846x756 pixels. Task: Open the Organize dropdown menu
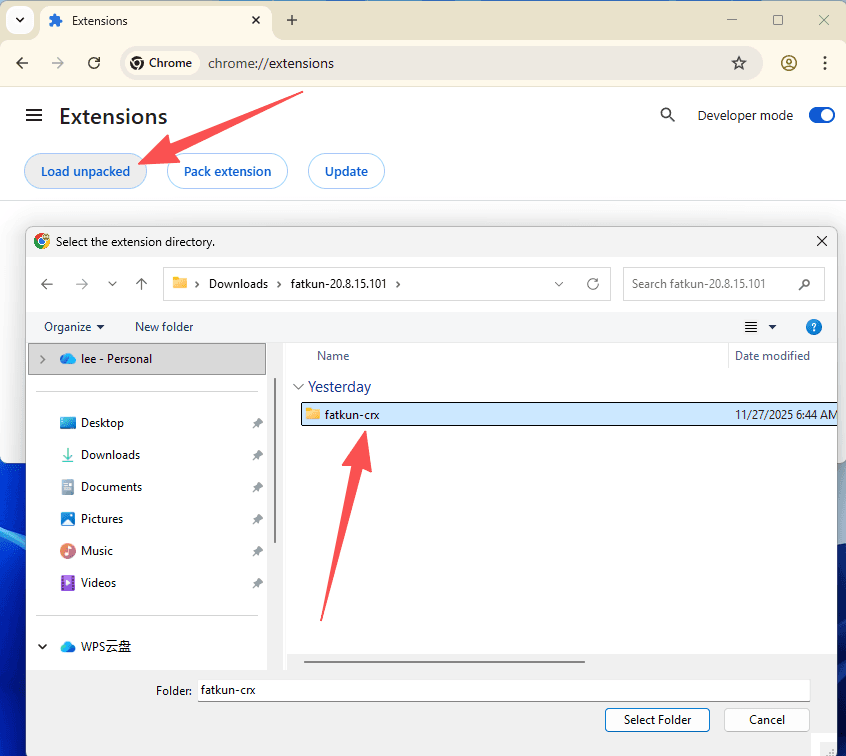point(73,326)
